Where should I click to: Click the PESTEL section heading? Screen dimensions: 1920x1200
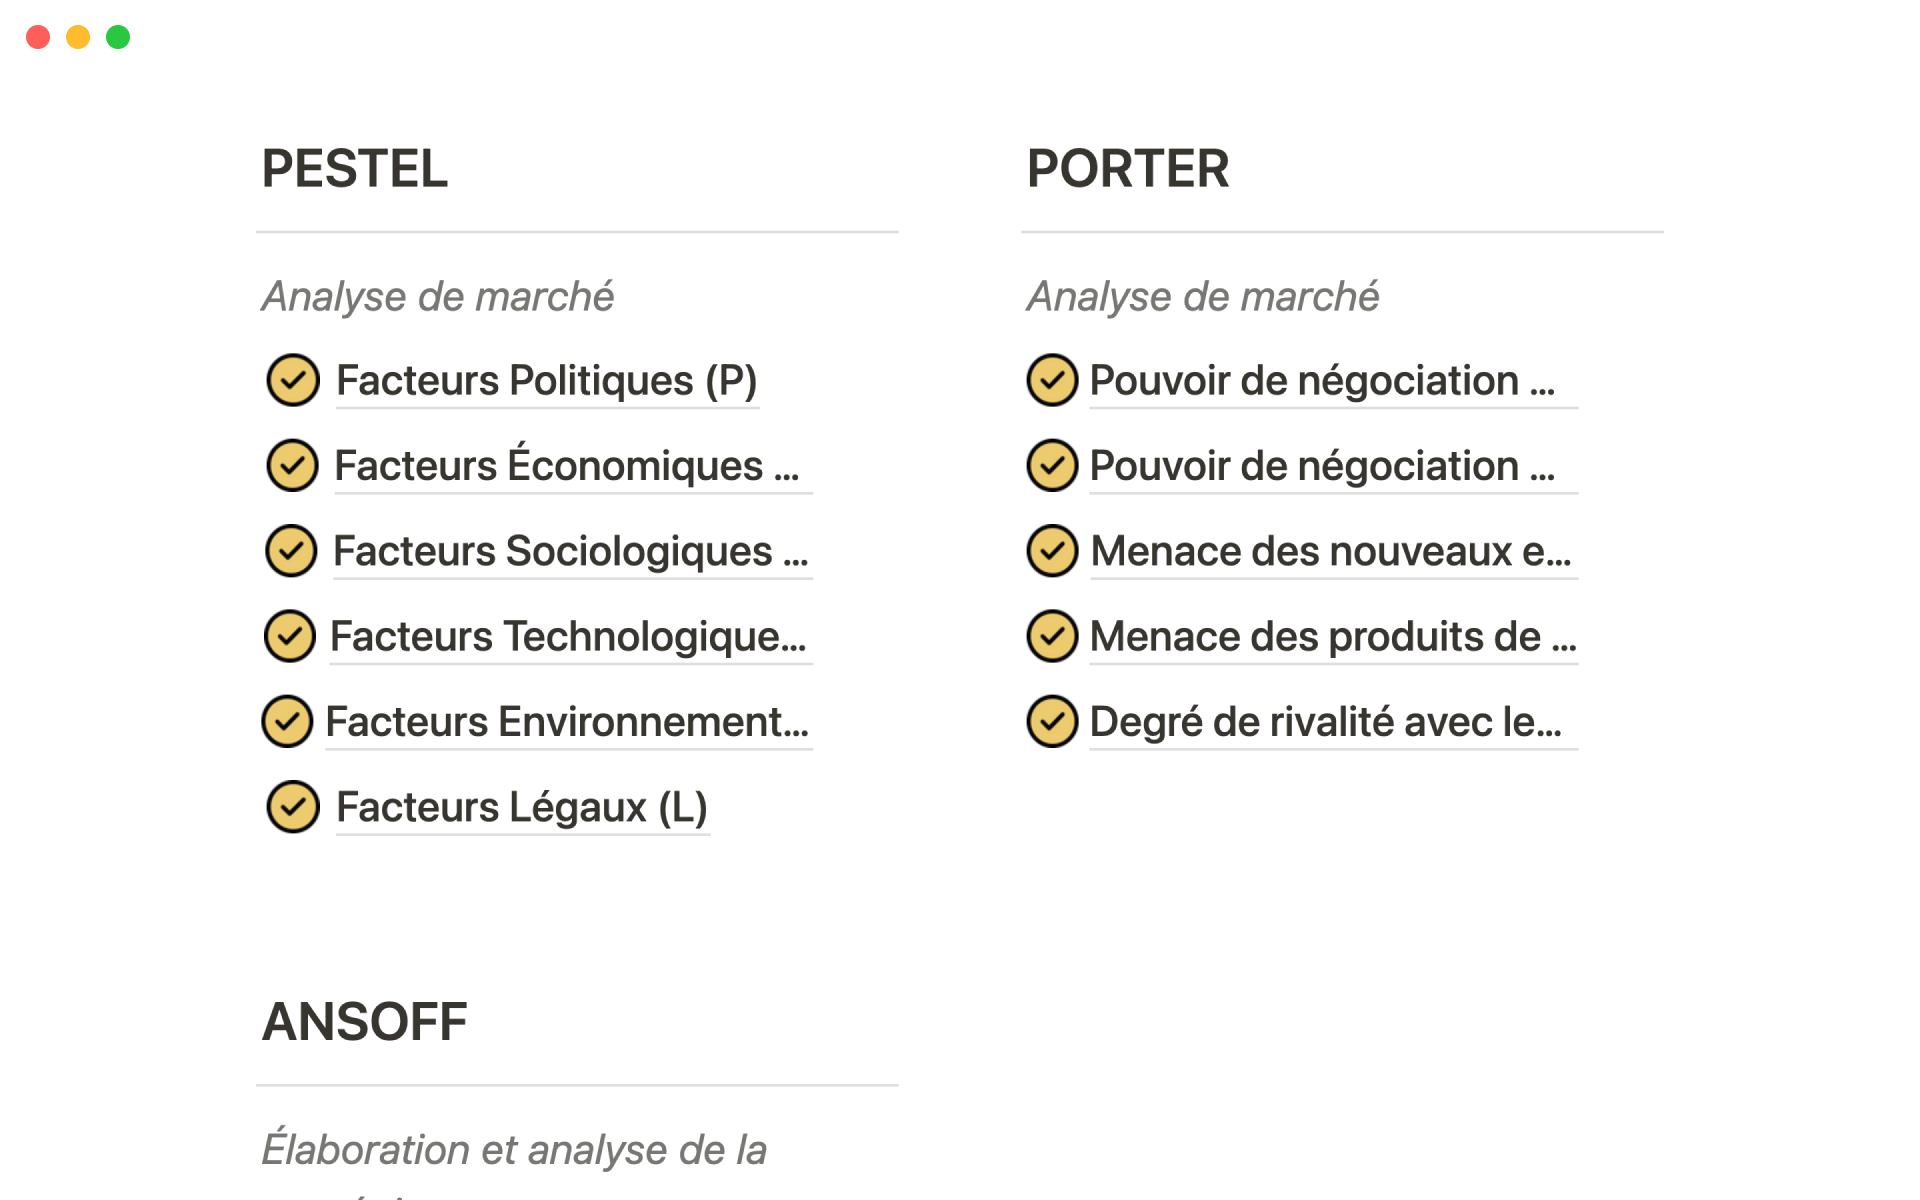tap(355, 168)
